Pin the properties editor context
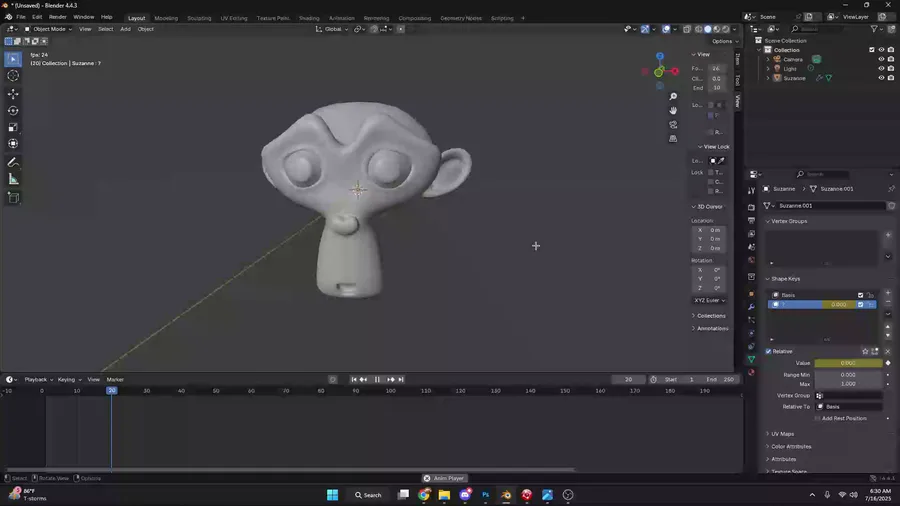The image size is (900, 506). coord(891,189)
